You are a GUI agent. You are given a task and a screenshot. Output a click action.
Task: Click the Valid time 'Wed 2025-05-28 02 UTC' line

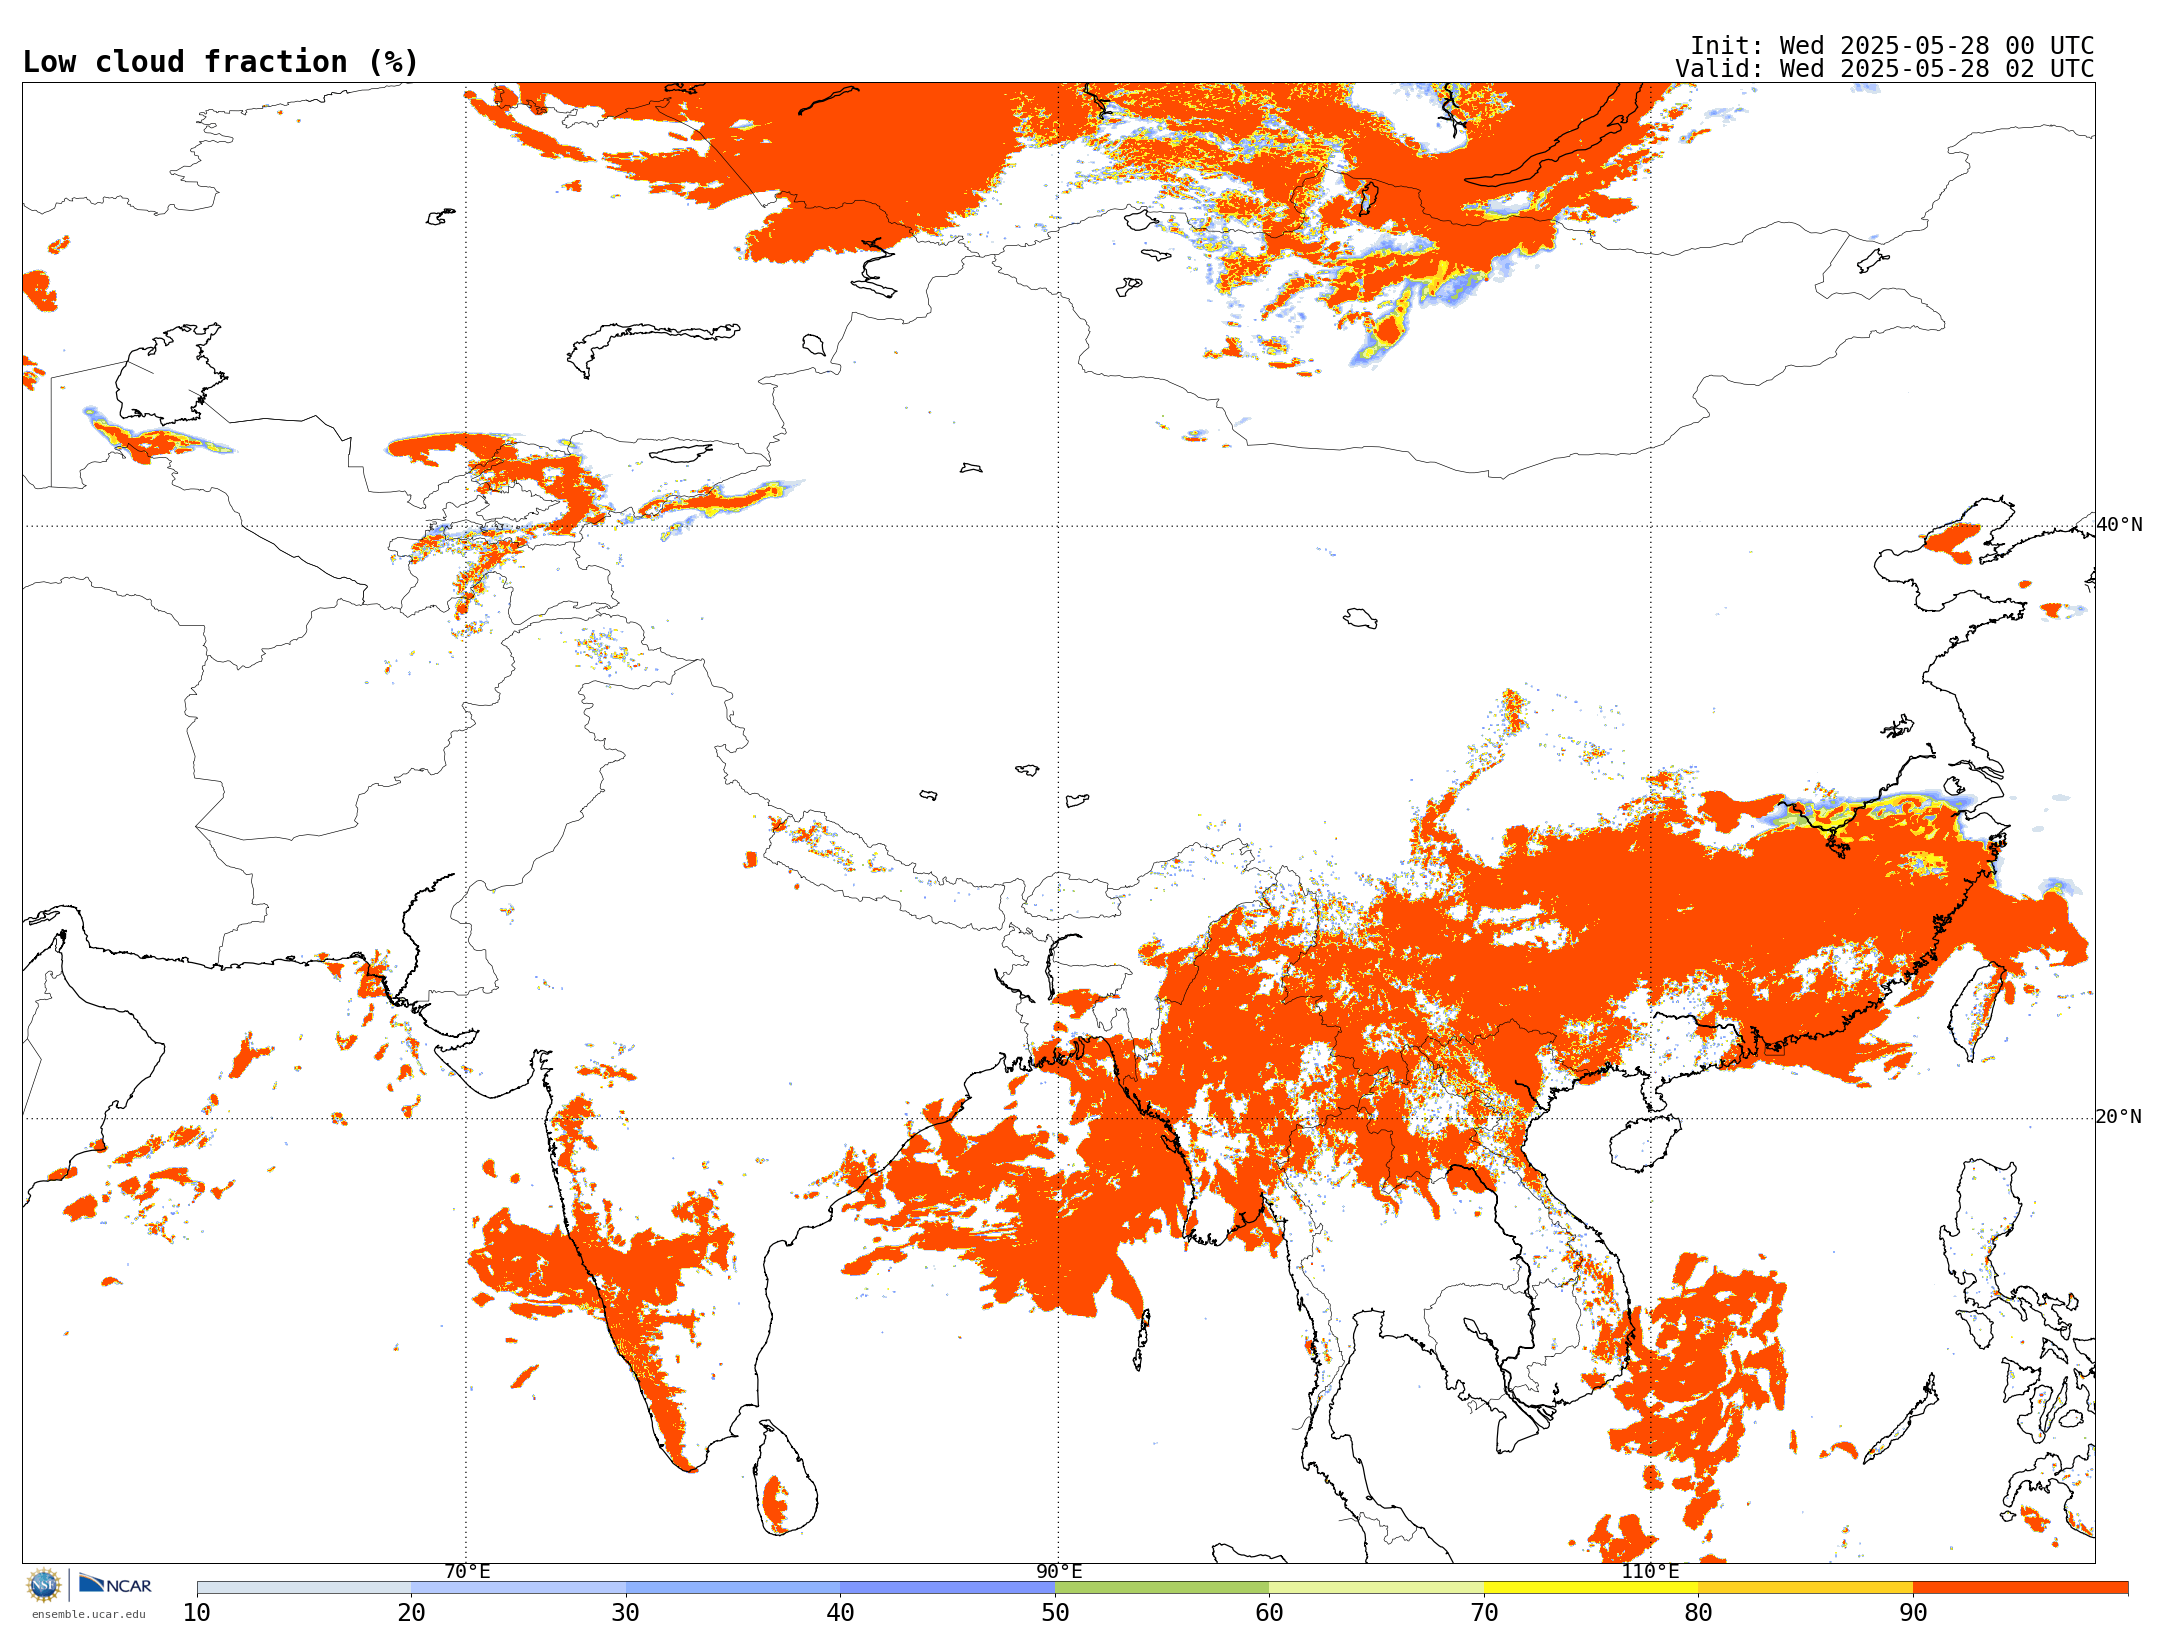(1884, 69)
